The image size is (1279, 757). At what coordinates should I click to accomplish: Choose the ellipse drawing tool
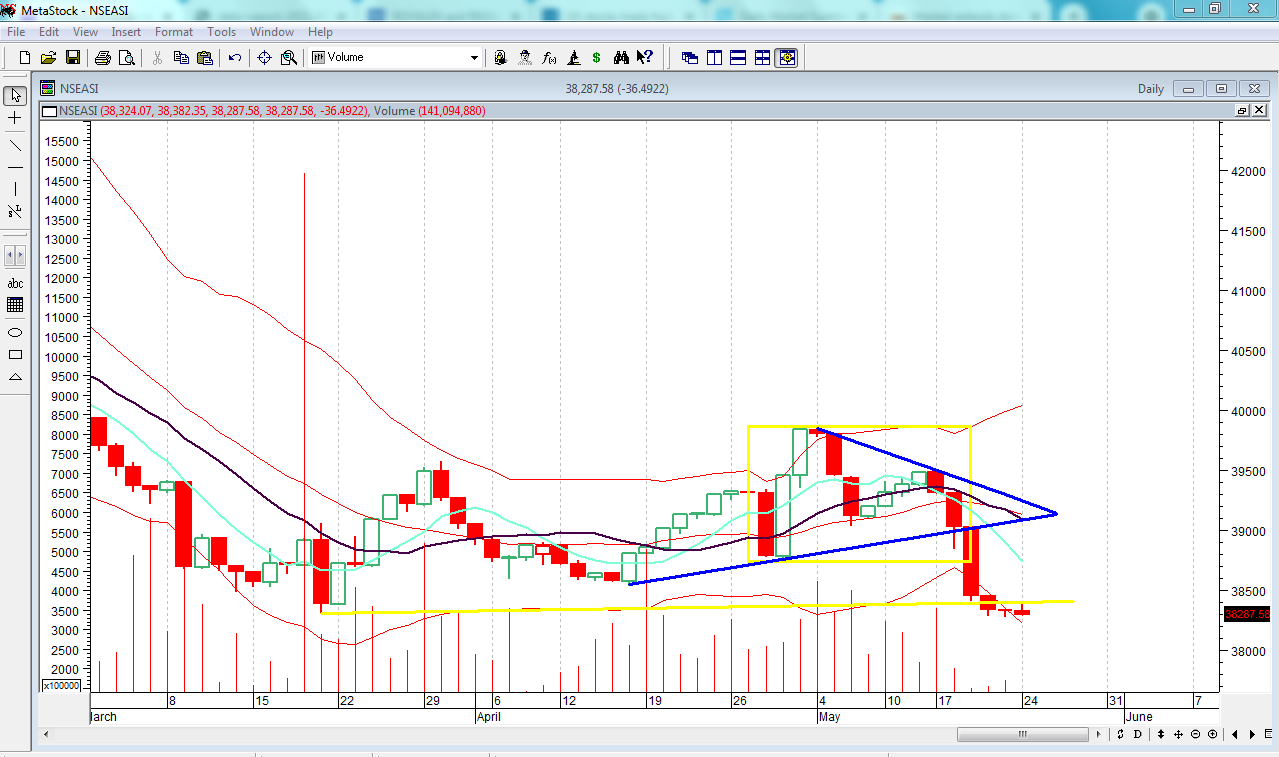(x=15, y=332)
